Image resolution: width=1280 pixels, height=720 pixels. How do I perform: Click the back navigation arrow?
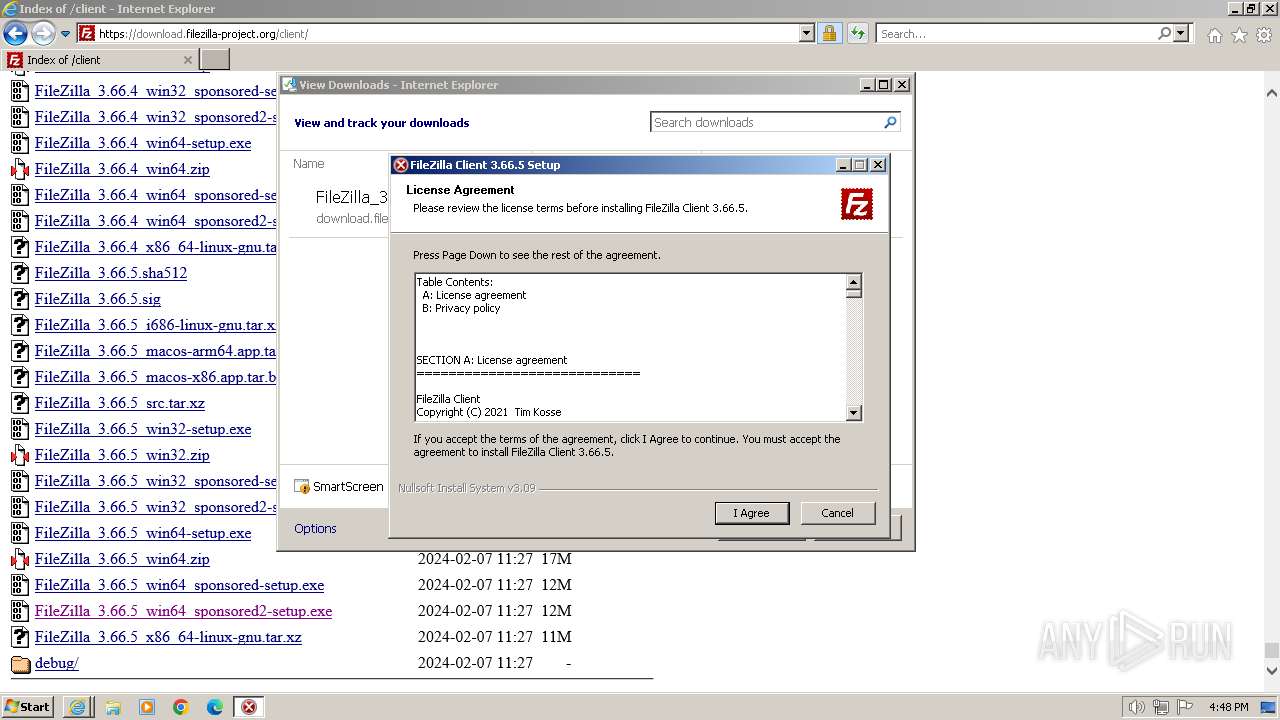coord(15,33)
